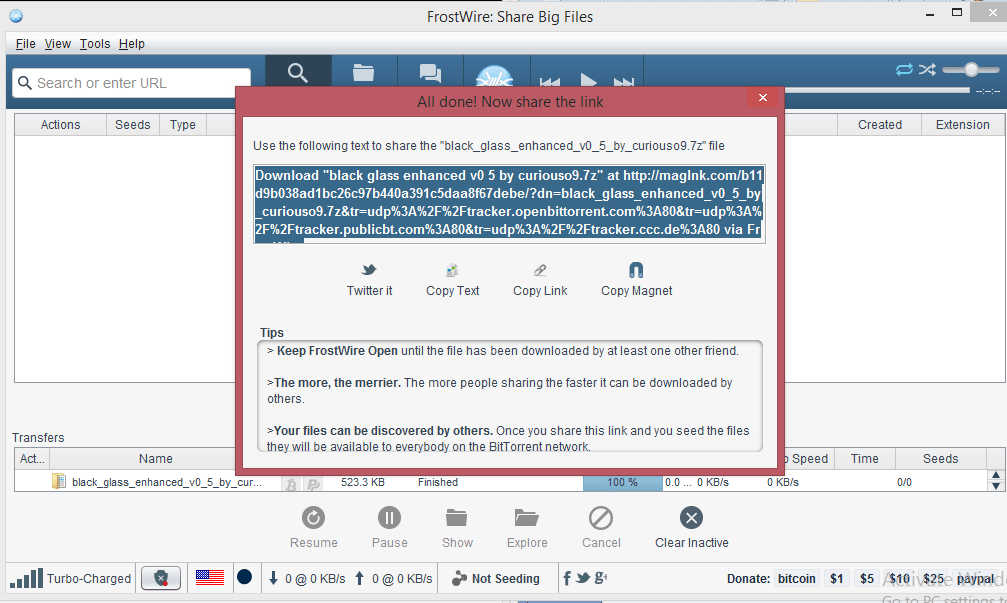
Task: Open the View menu
Action: [58, 44]
